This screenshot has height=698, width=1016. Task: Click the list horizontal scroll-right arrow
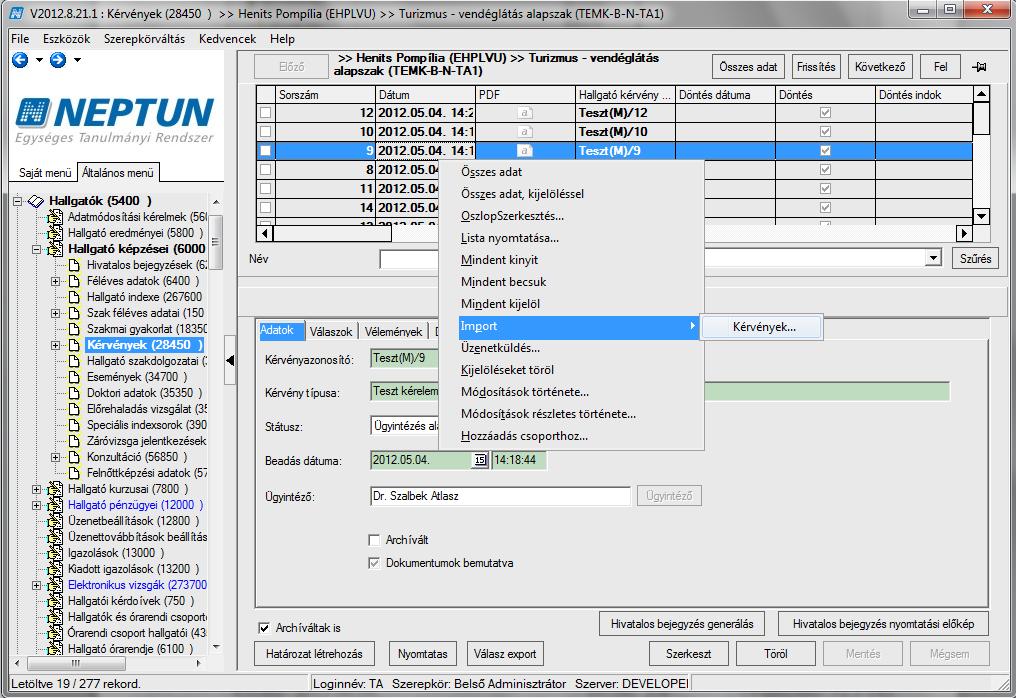[x=964, y=233]
